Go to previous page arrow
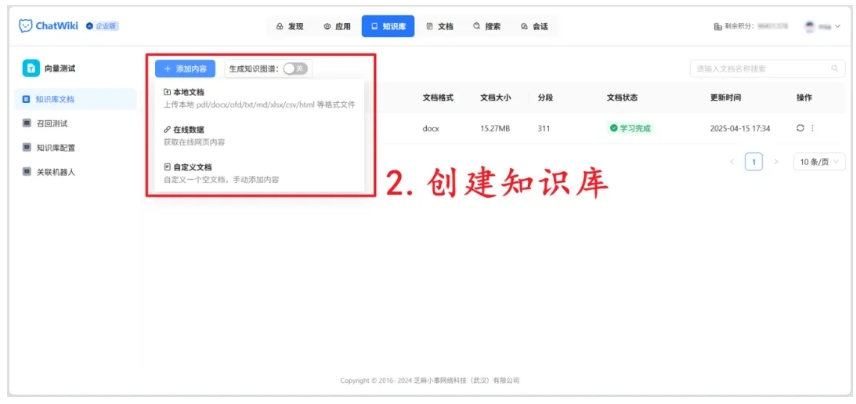Viewport: 856px width, 404px height. click(x=733, y=162)
